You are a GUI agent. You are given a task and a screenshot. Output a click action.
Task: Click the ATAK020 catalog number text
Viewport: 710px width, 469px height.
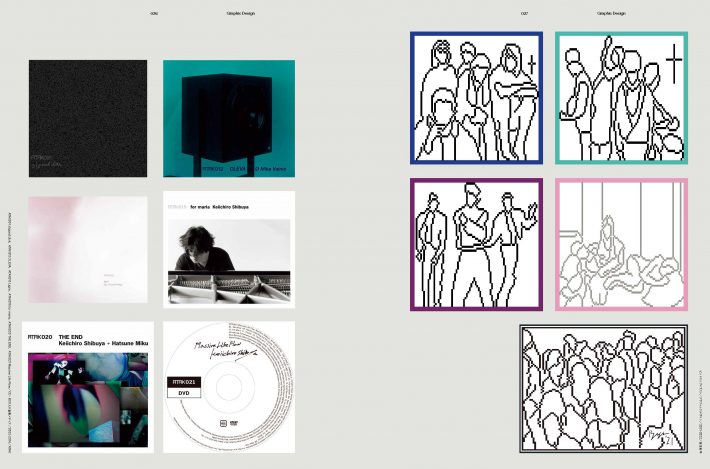(40, 337)
